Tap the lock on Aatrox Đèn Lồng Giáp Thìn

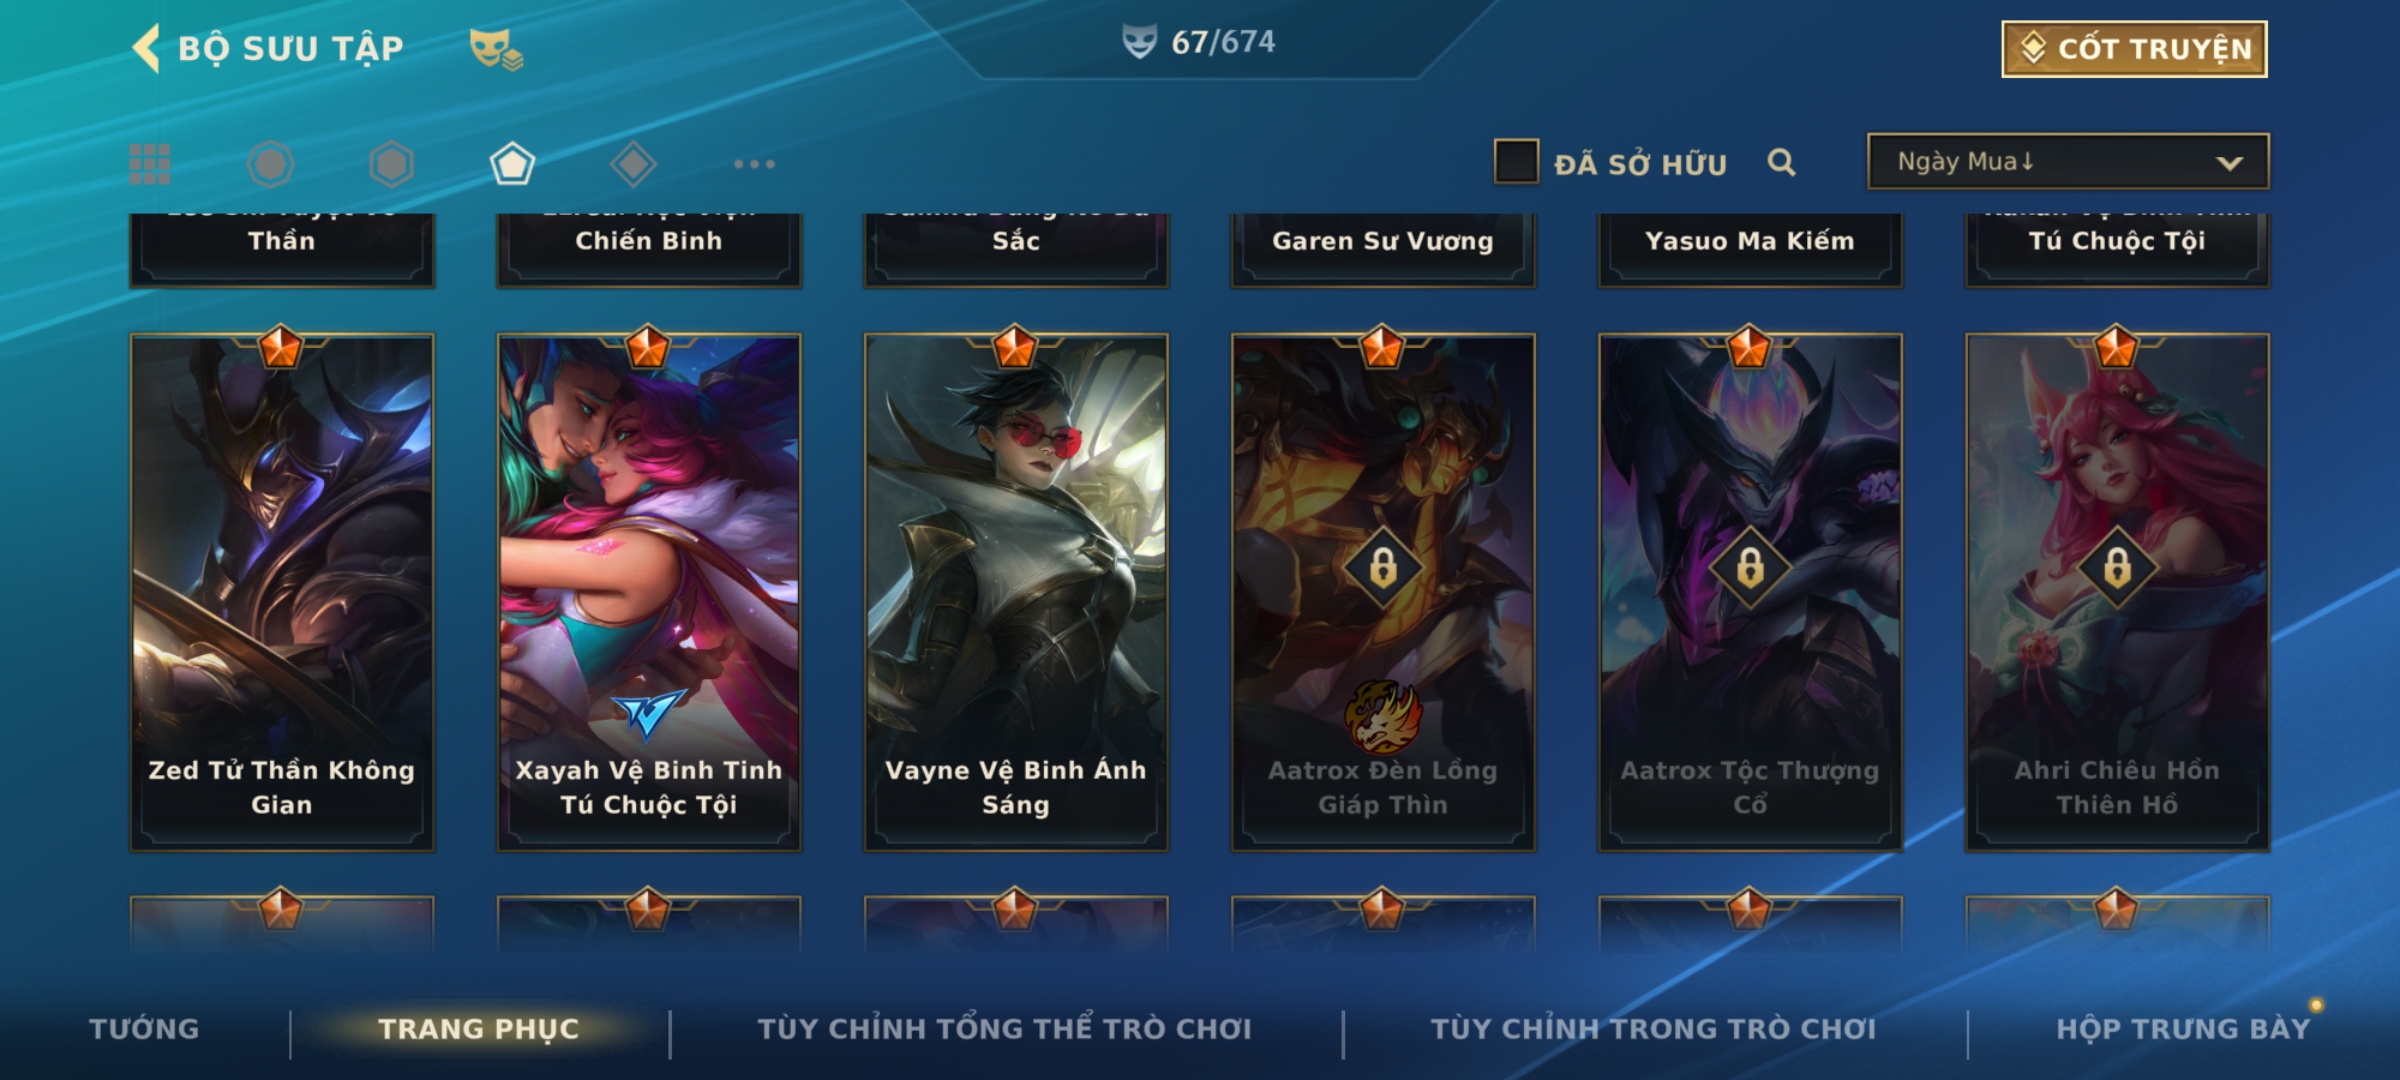tap(1383, 568)
